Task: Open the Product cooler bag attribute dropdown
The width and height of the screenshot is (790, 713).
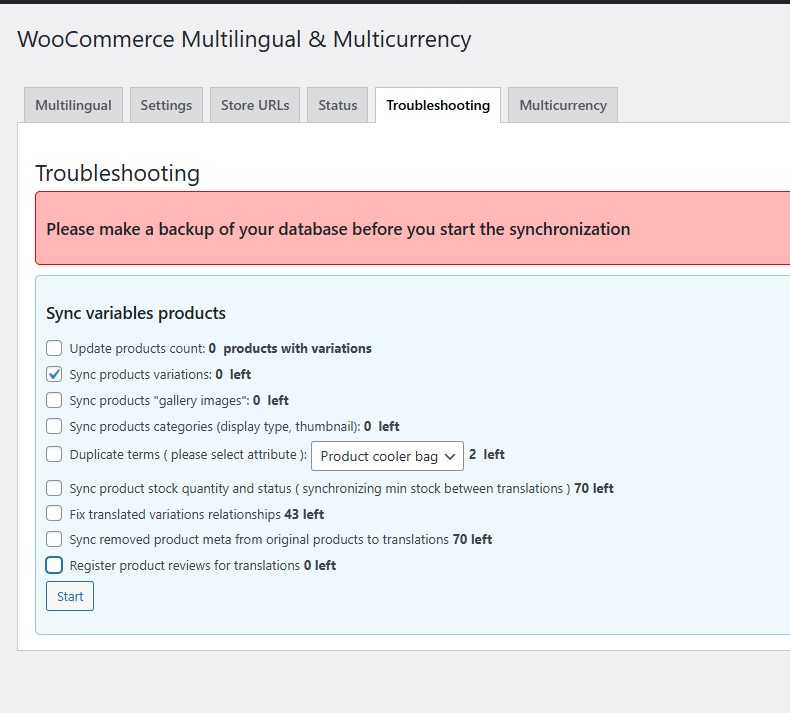Action: [x=387, y=456]
